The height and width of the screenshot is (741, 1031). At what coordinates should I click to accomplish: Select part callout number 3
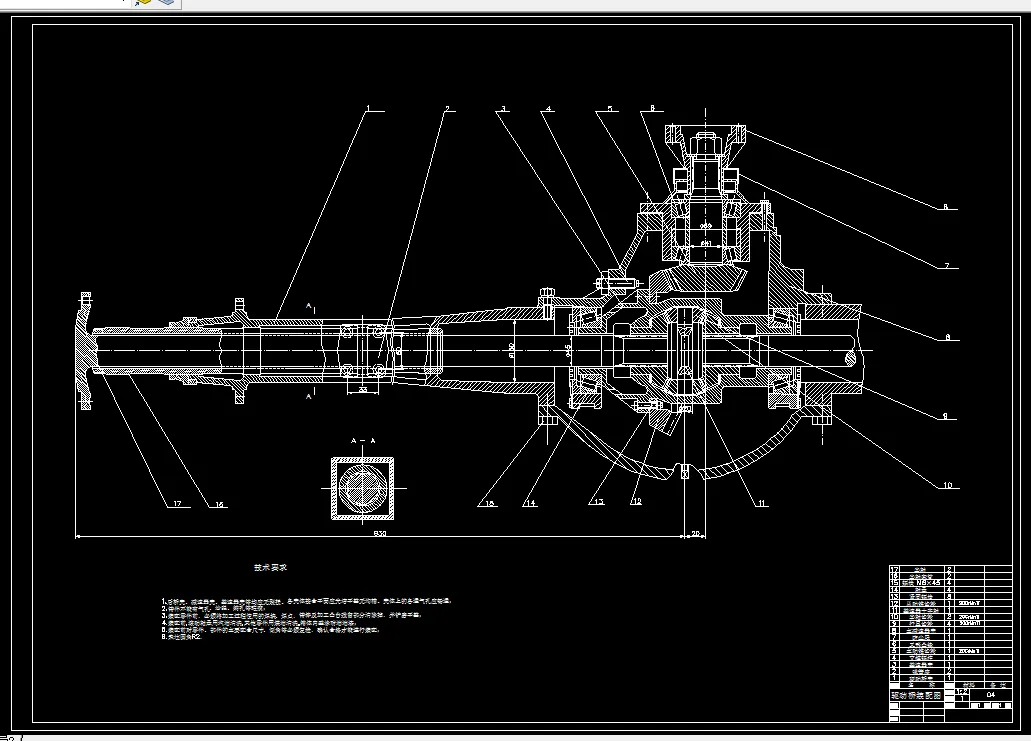504,108
